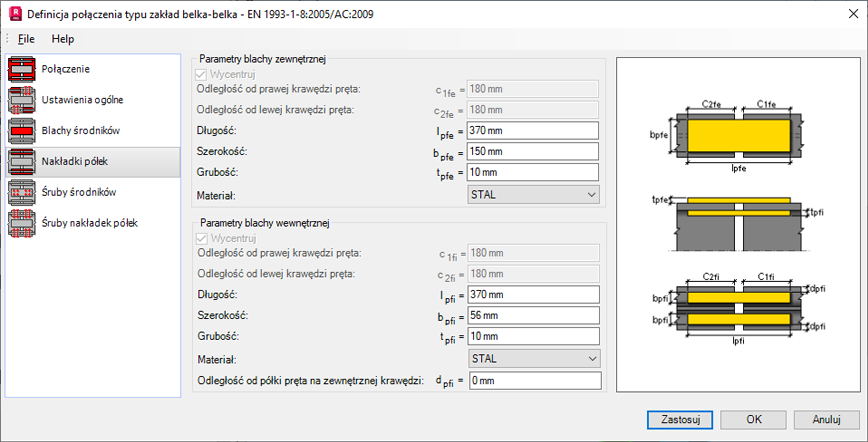868x442 pixels.
Task: Click the Blachy środników icon
Action: (x=22, y=131)
